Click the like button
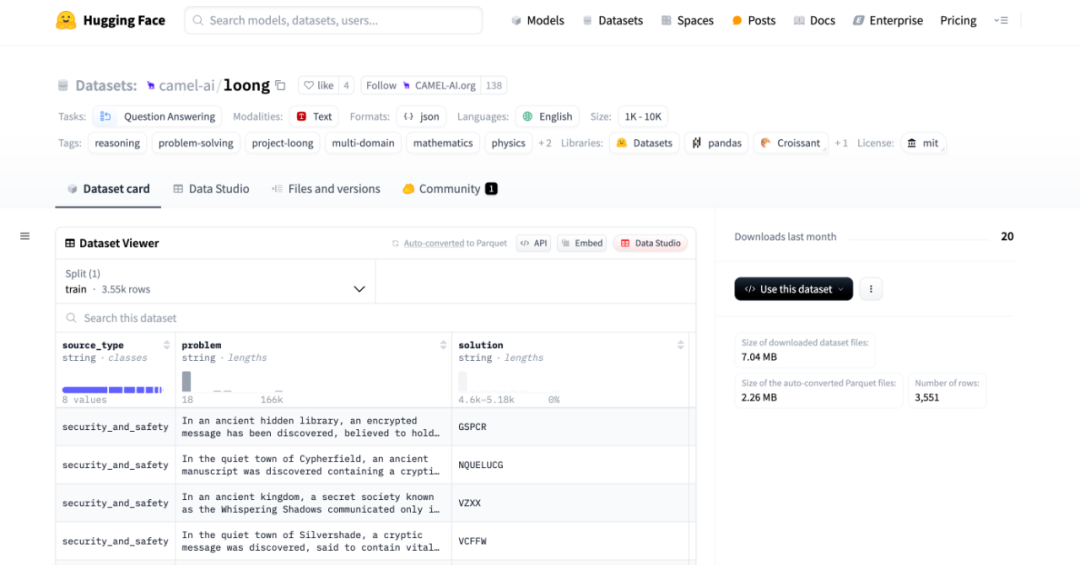Image resolution: width=1080 pixels, height=565 pixels. (319, 85)
